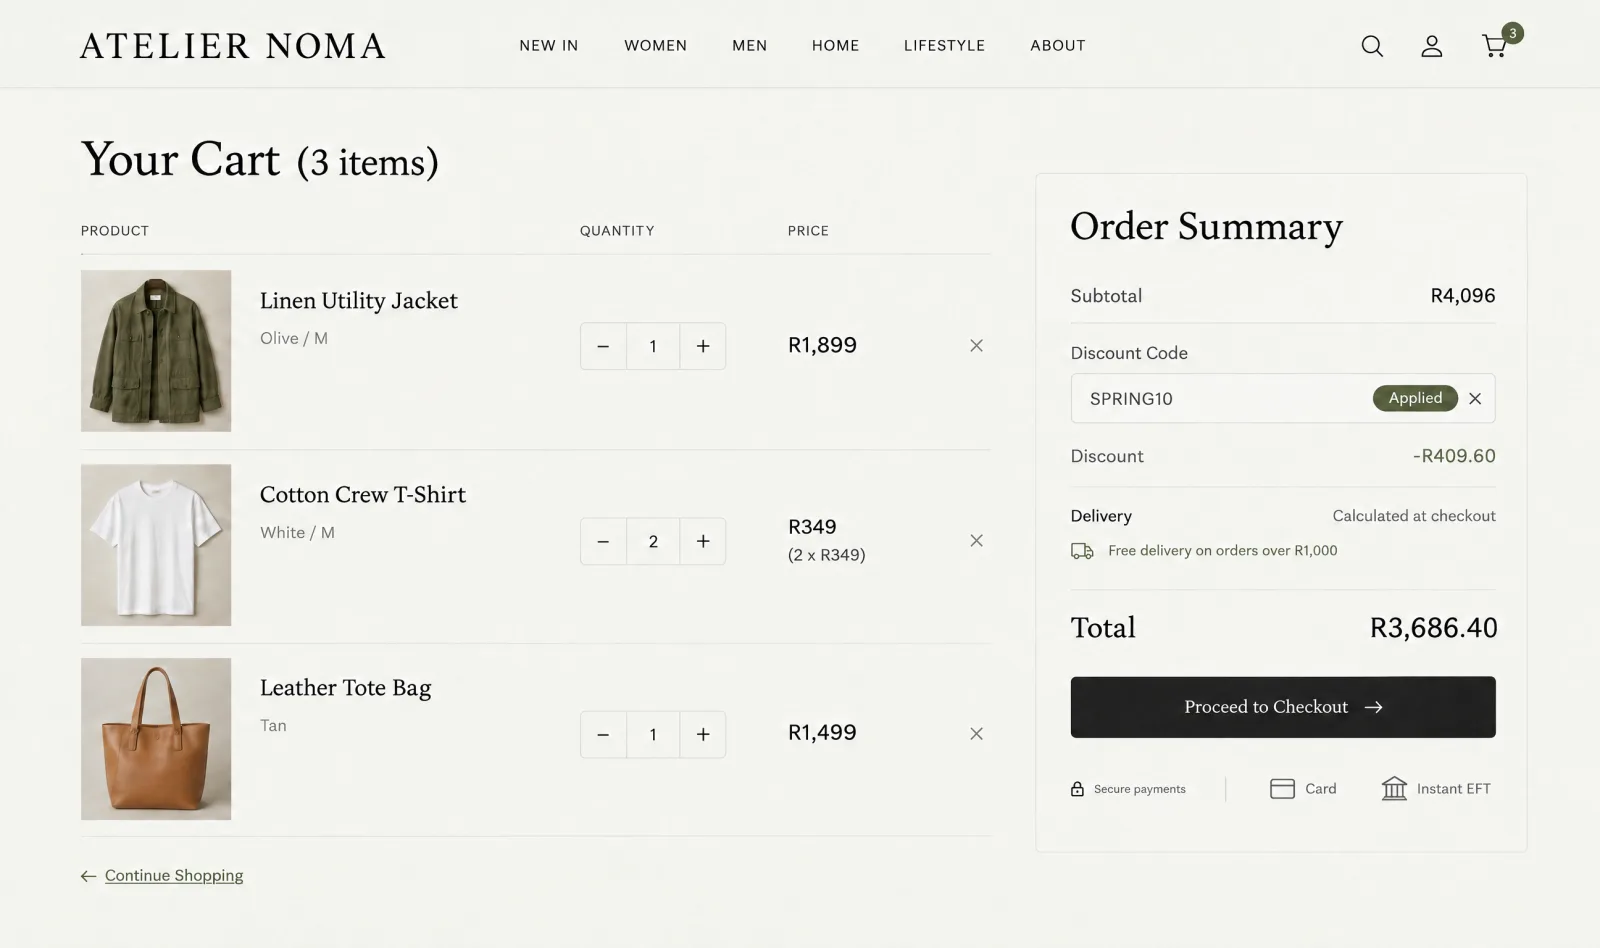Open the LIFESTYLE menu
Screen dimensions: 1600x948
[x=945, y=46]
